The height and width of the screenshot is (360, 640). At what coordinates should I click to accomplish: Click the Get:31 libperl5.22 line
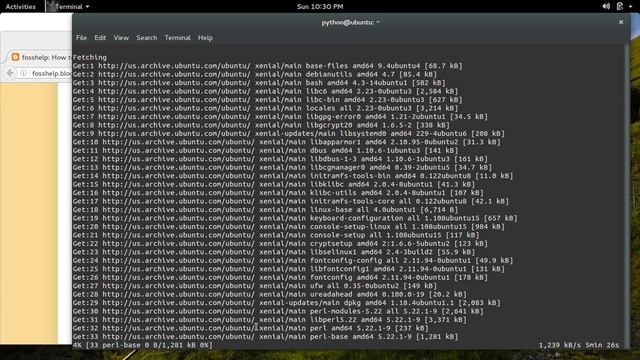pyautogui.click(x=270, y=320)
